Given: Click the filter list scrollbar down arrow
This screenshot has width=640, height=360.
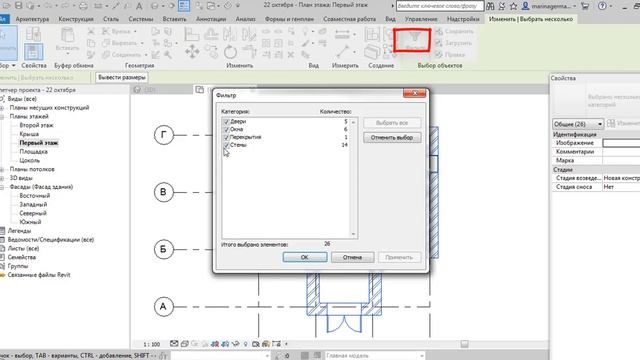Looking at the screenshot, I should click(x=353, y=234).
